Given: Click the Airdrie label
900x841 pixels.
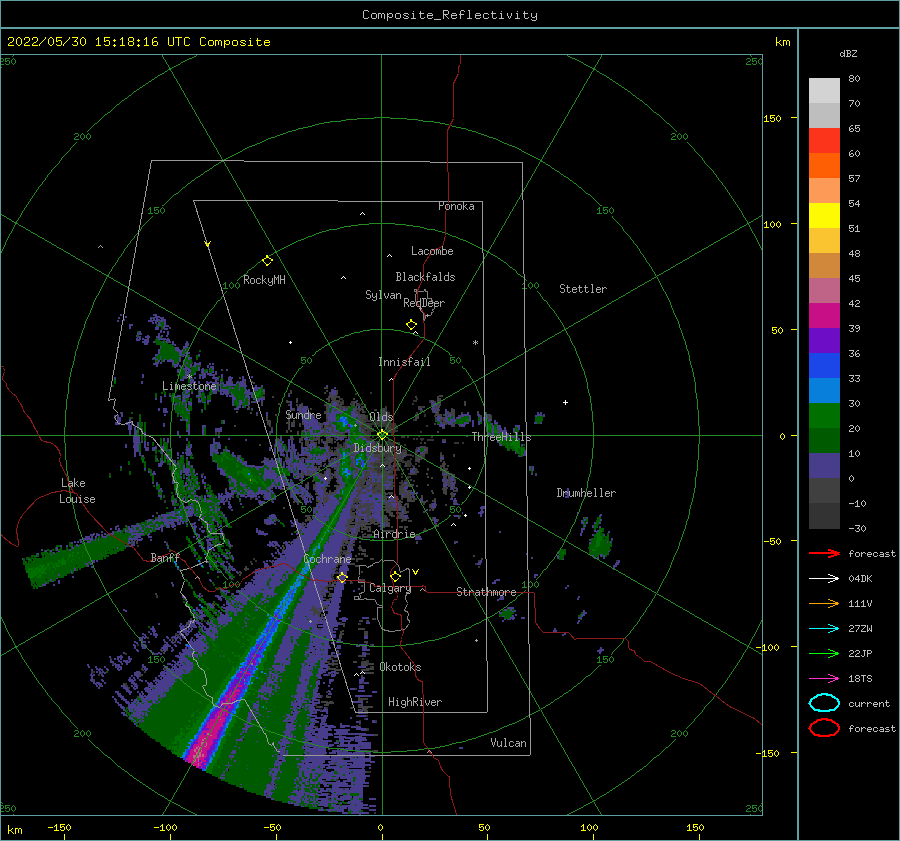Looking at the screenshot, I should pos(394,534).
